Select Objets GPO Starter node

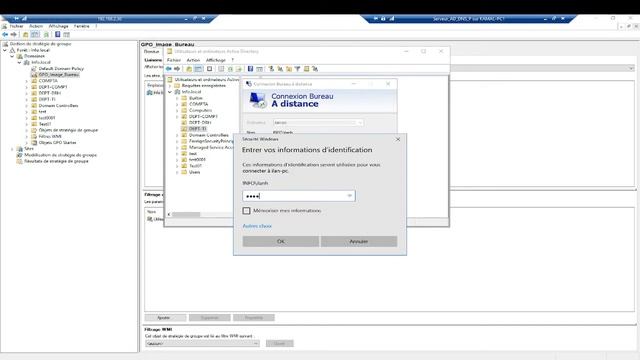(57, 142)
